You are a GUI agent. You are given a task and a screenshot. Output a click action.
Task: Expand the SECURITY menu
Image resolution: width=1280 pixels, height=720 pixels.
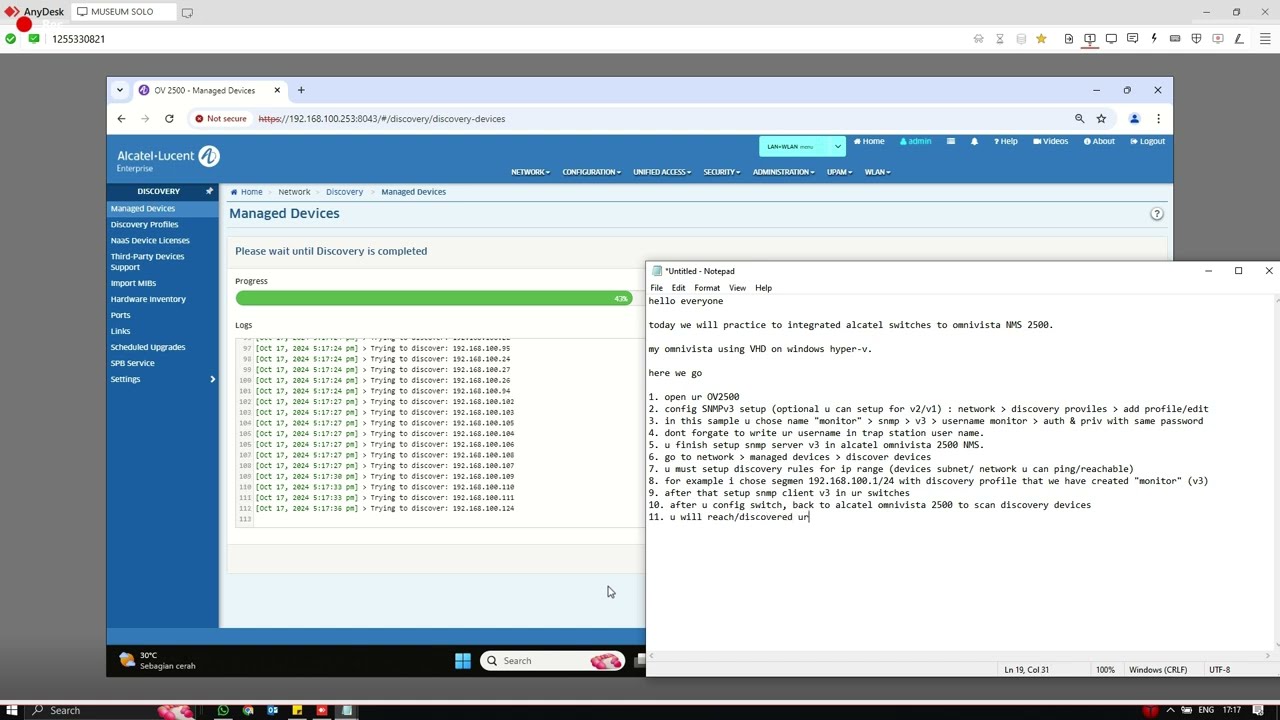click(x=721, y=172)
